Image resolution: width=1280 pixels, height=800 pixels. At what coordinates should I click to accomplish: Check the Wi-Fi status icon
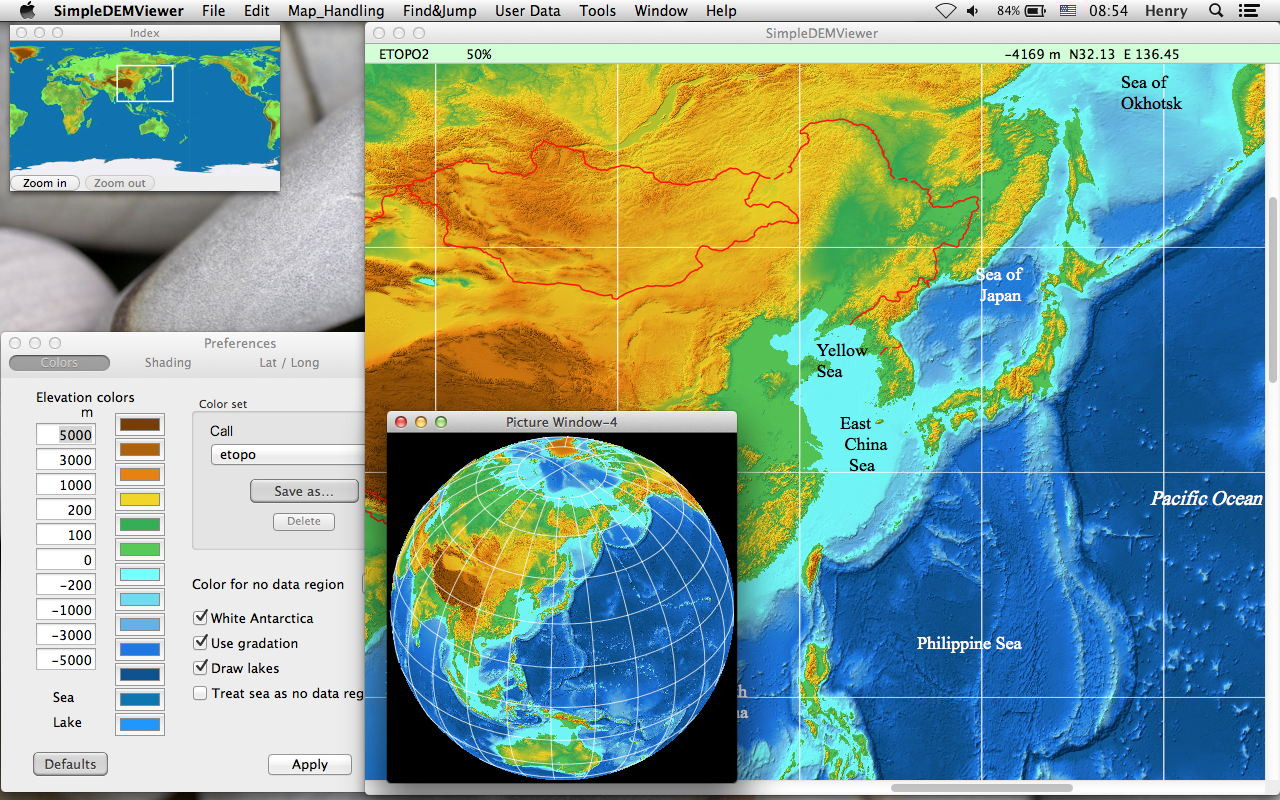[x=945, y=11]
